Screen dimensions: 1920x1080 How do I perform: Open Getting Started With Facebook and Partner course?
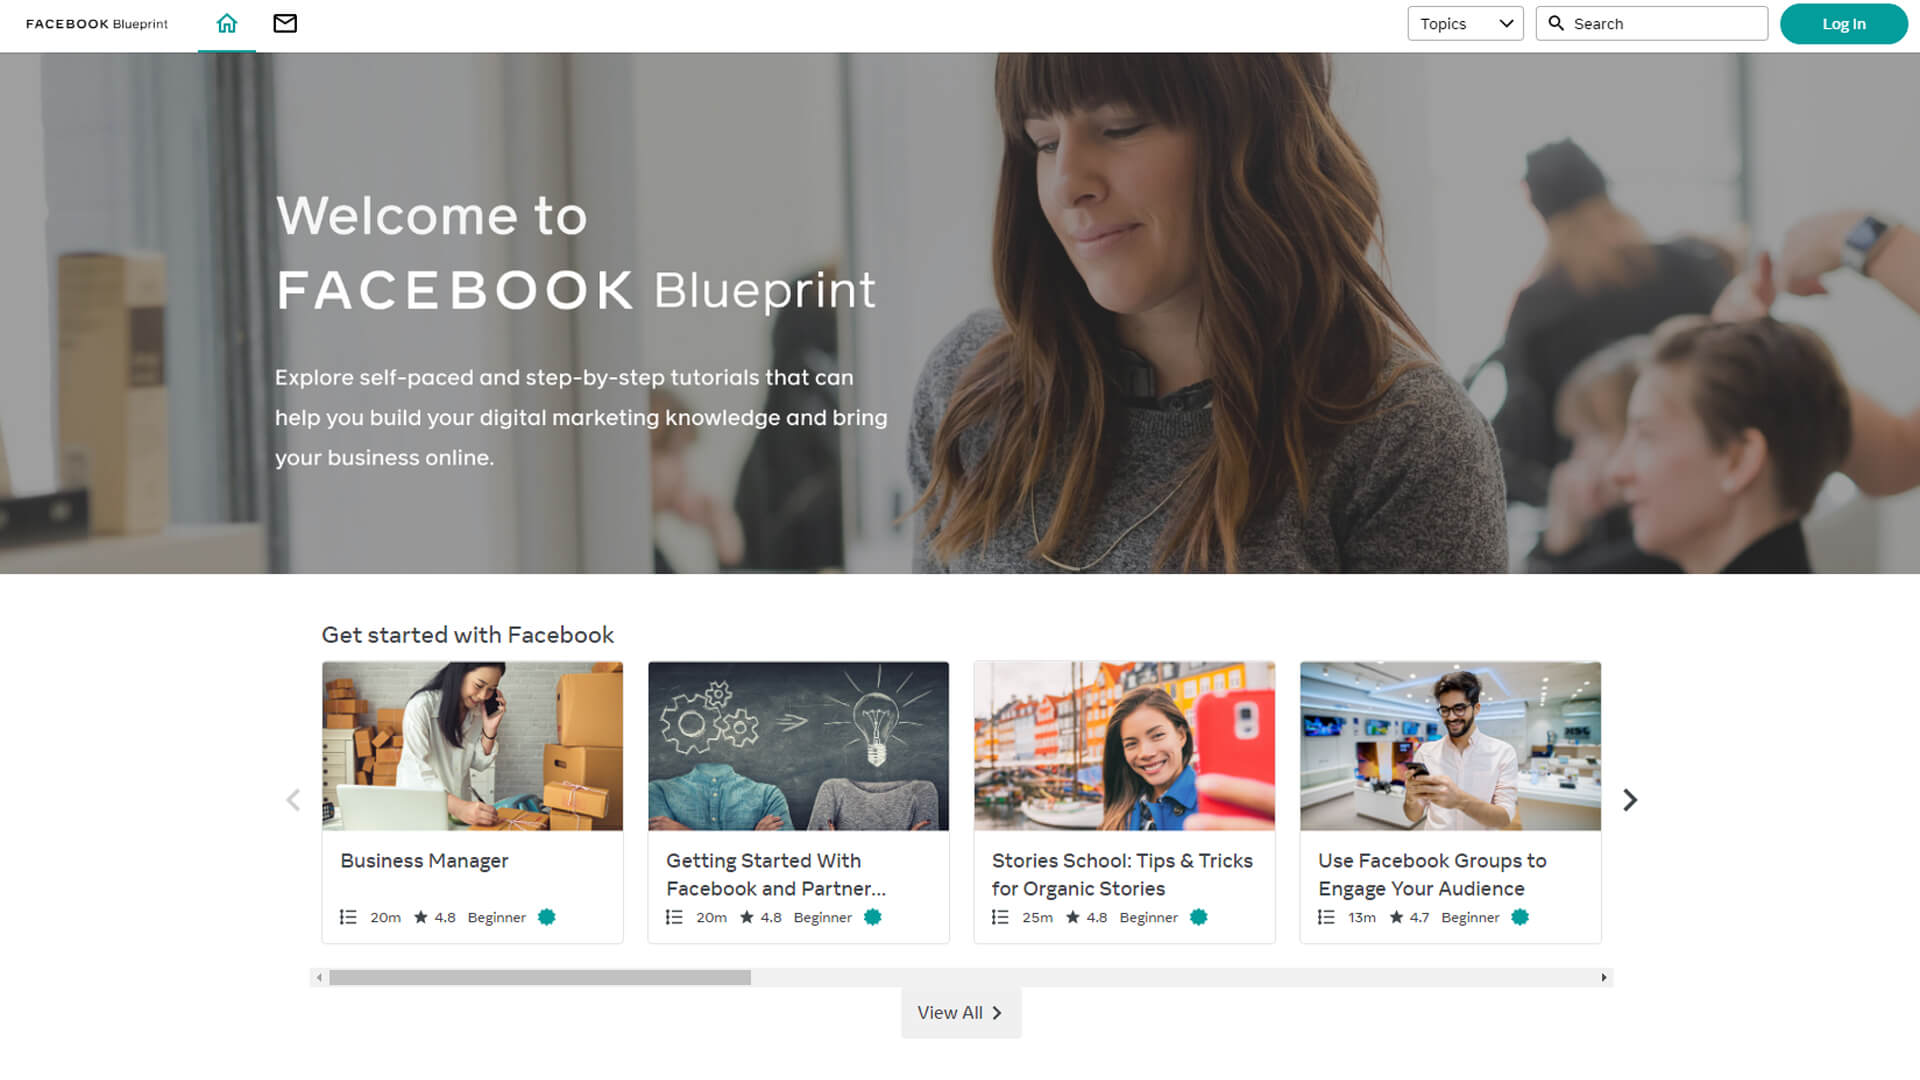(x=776, y=875)
